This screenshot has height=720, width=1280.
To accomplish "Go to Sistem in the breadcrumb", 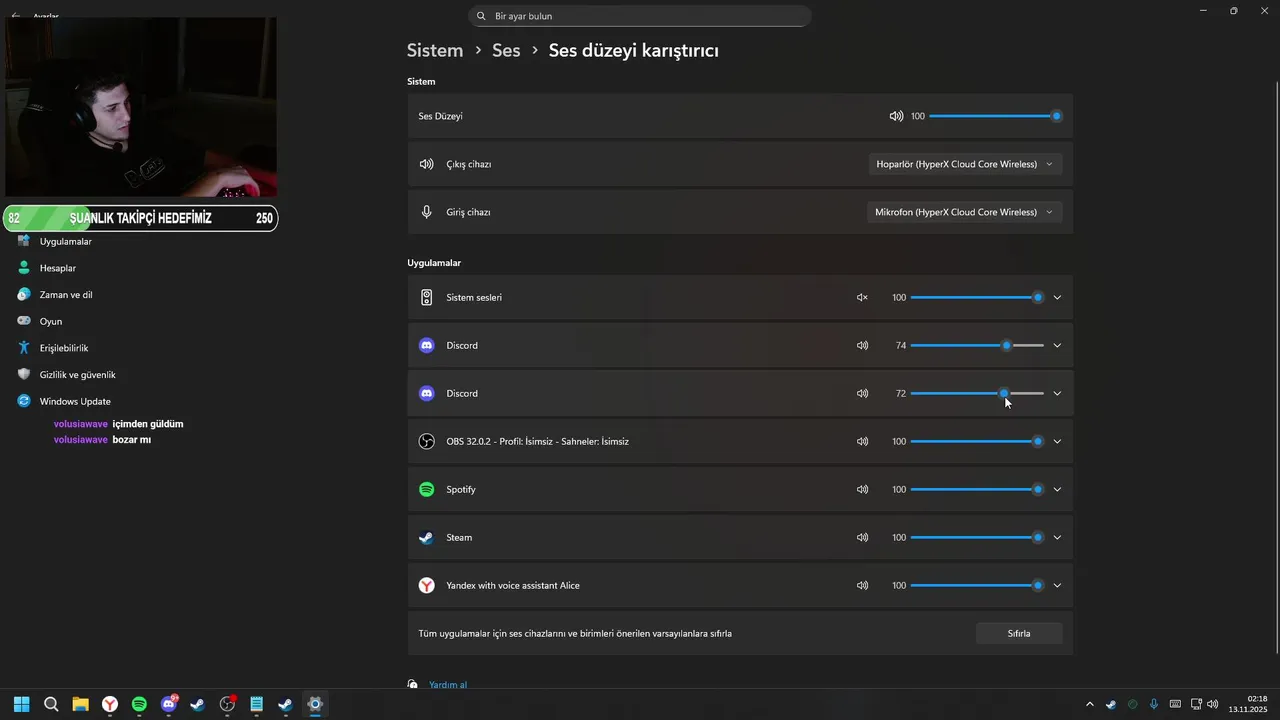I will point(434,50).
